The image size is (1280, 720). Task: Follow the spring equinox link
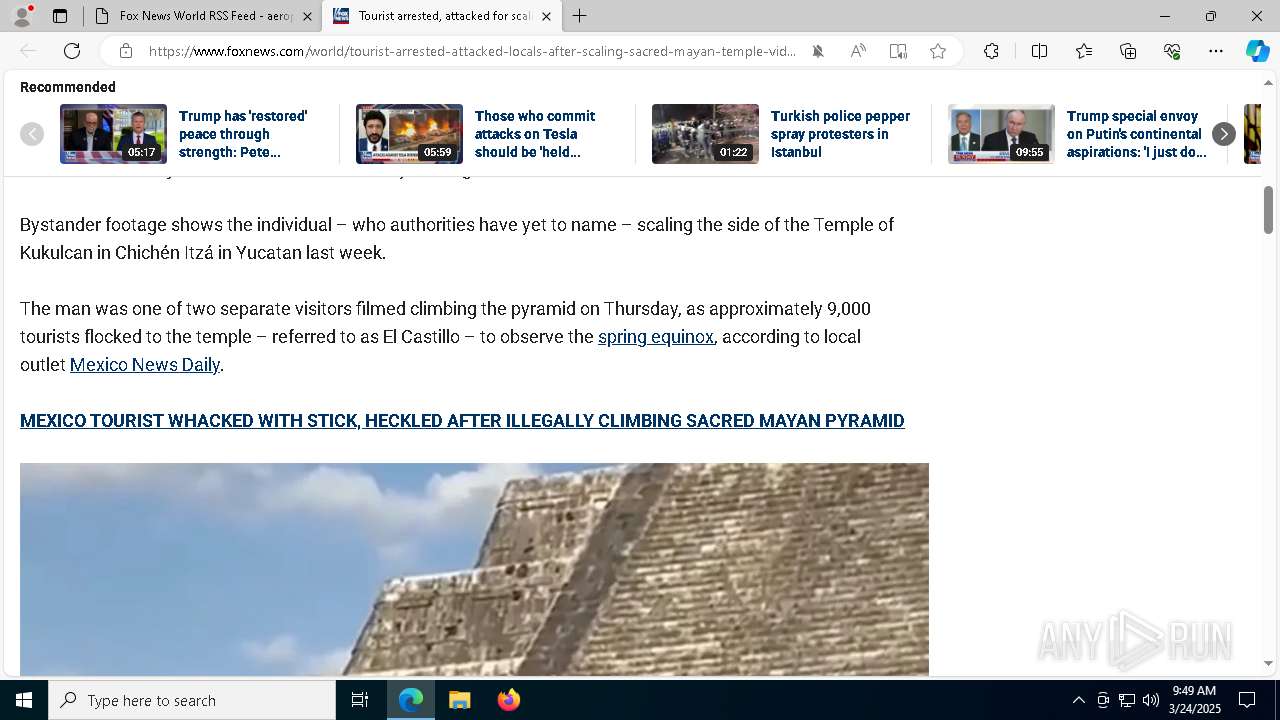tap(656, 337)
